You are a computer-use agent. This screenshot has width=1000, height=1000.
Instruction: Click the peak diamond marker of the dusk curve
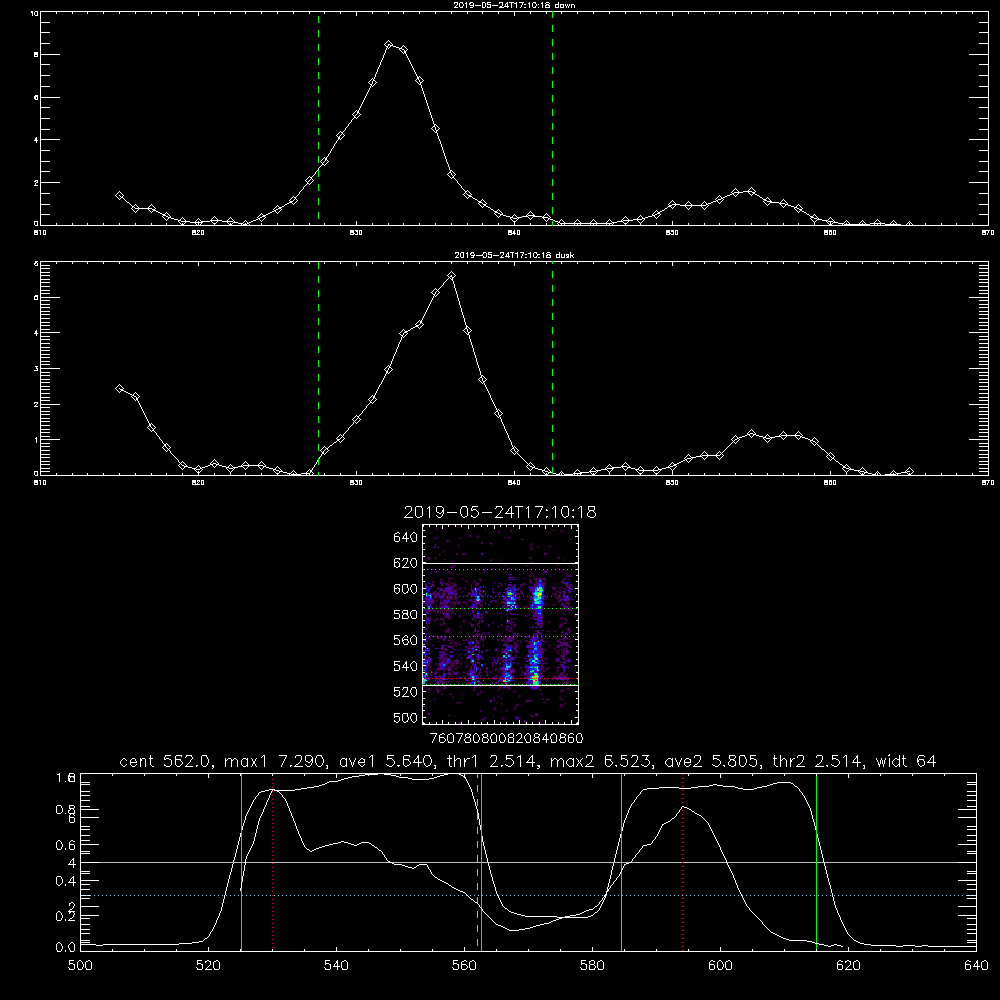(452, 276)
